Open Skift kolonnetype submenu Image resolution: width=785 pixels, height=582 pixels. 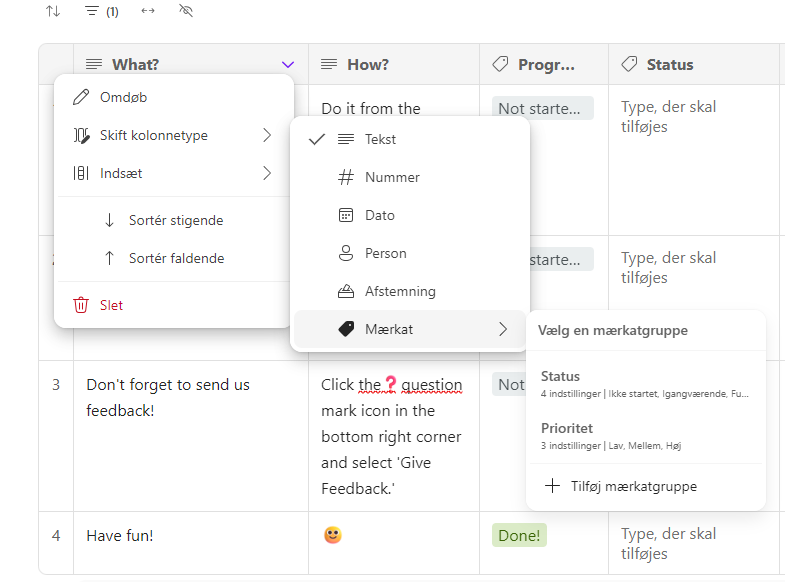(x=173, y=135)
